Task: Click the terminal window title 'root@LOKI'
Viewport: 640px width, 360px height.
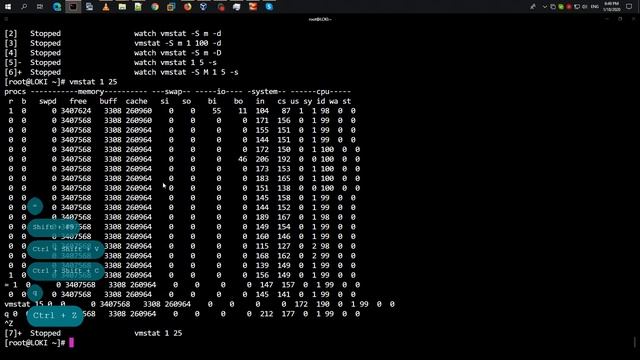Action: (x=320, y=19)
